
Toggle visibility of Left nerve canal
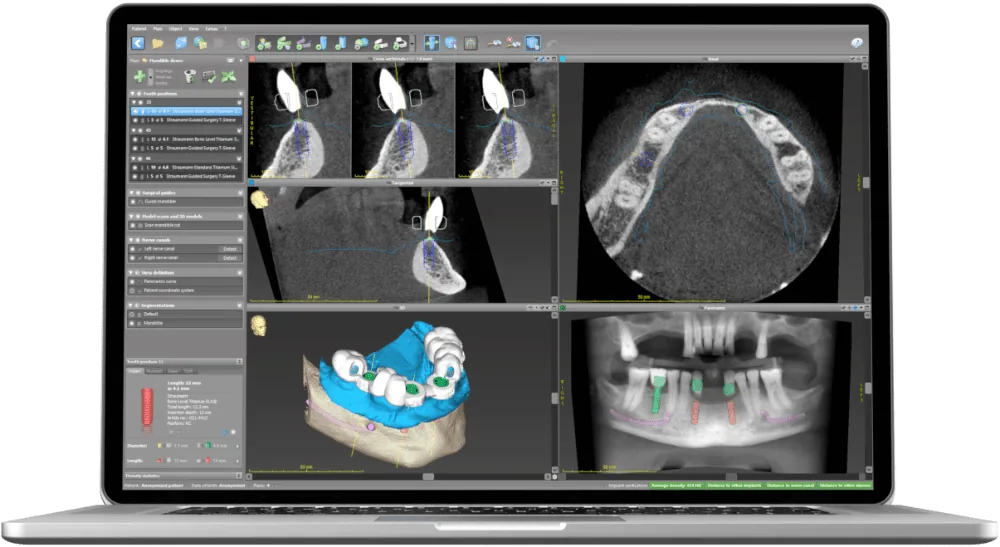133,249
